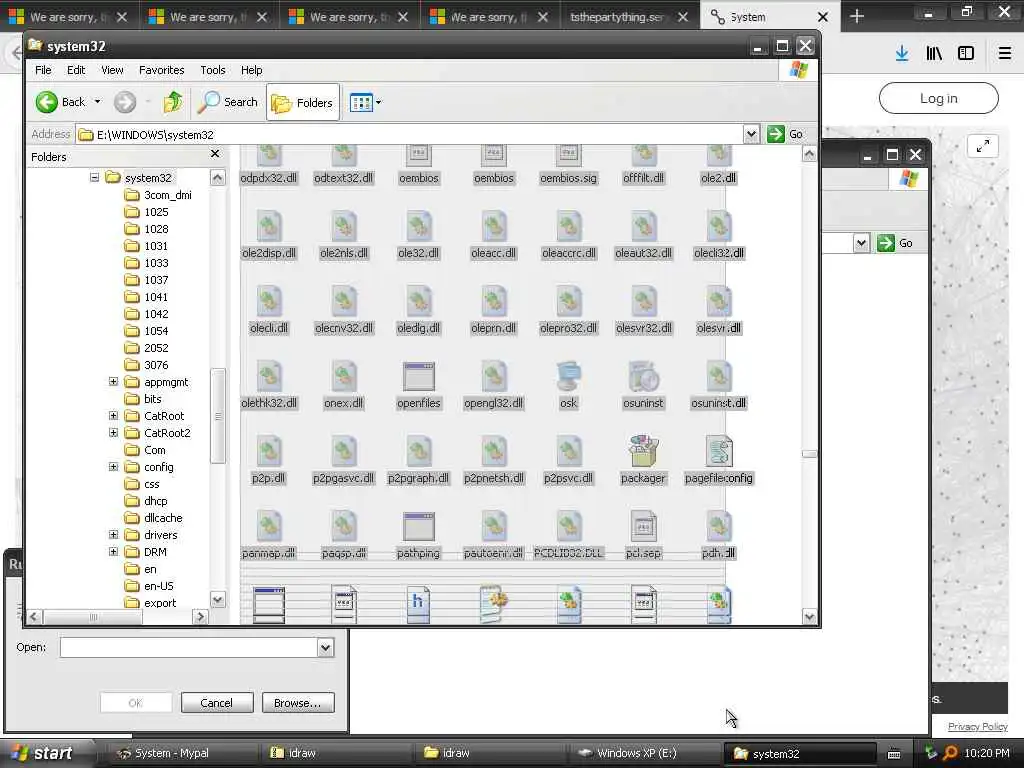The height and width of the screenshot is (768, 1024).
Task: Open the Favorites menu
Action: 161,70
